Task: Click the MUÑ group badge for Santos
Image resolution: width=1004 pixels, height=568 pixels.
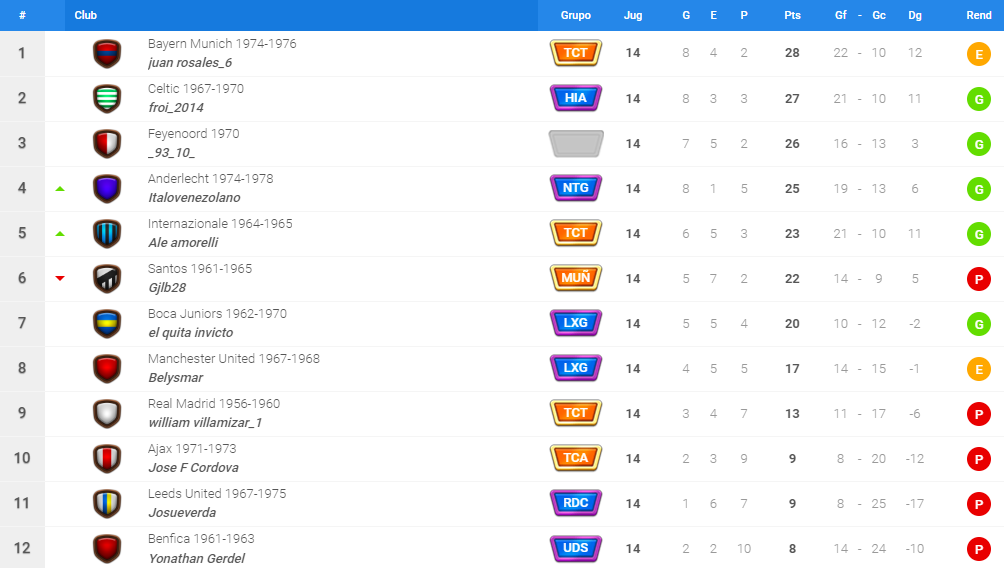Action: coord(575,278)
